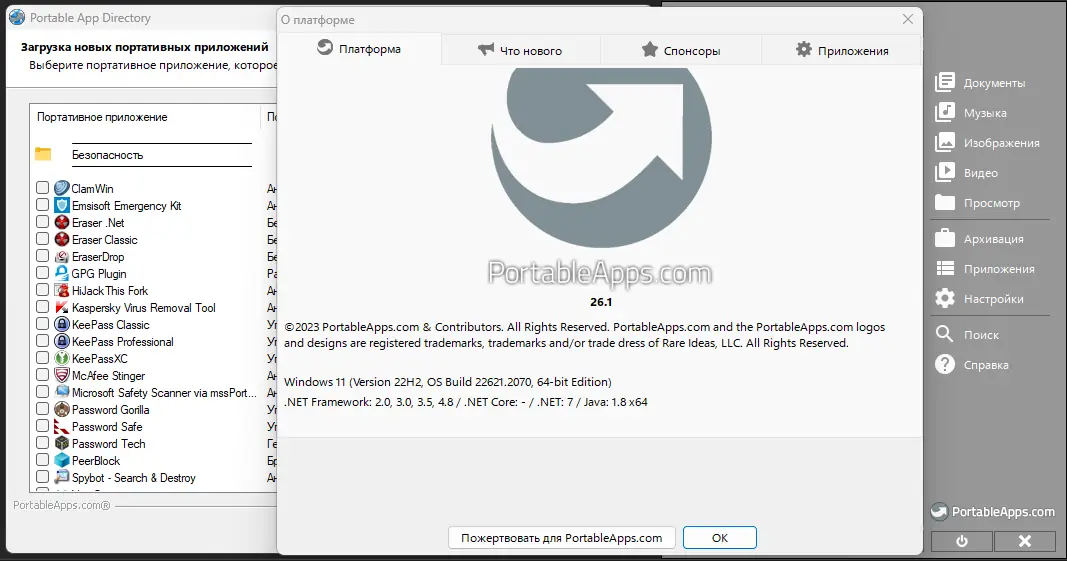
Task: Open Документы link in sidebar
Action: 994,83
